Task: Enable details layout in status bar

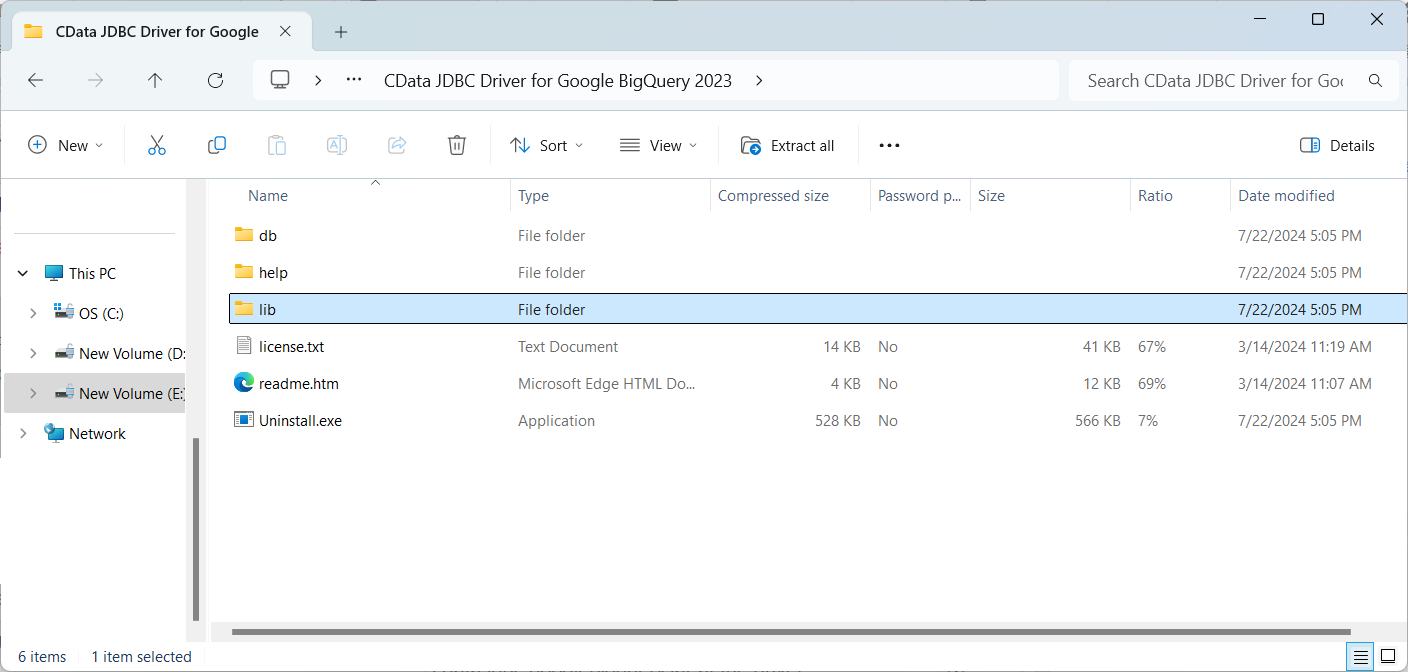Action: [1360, 657]
